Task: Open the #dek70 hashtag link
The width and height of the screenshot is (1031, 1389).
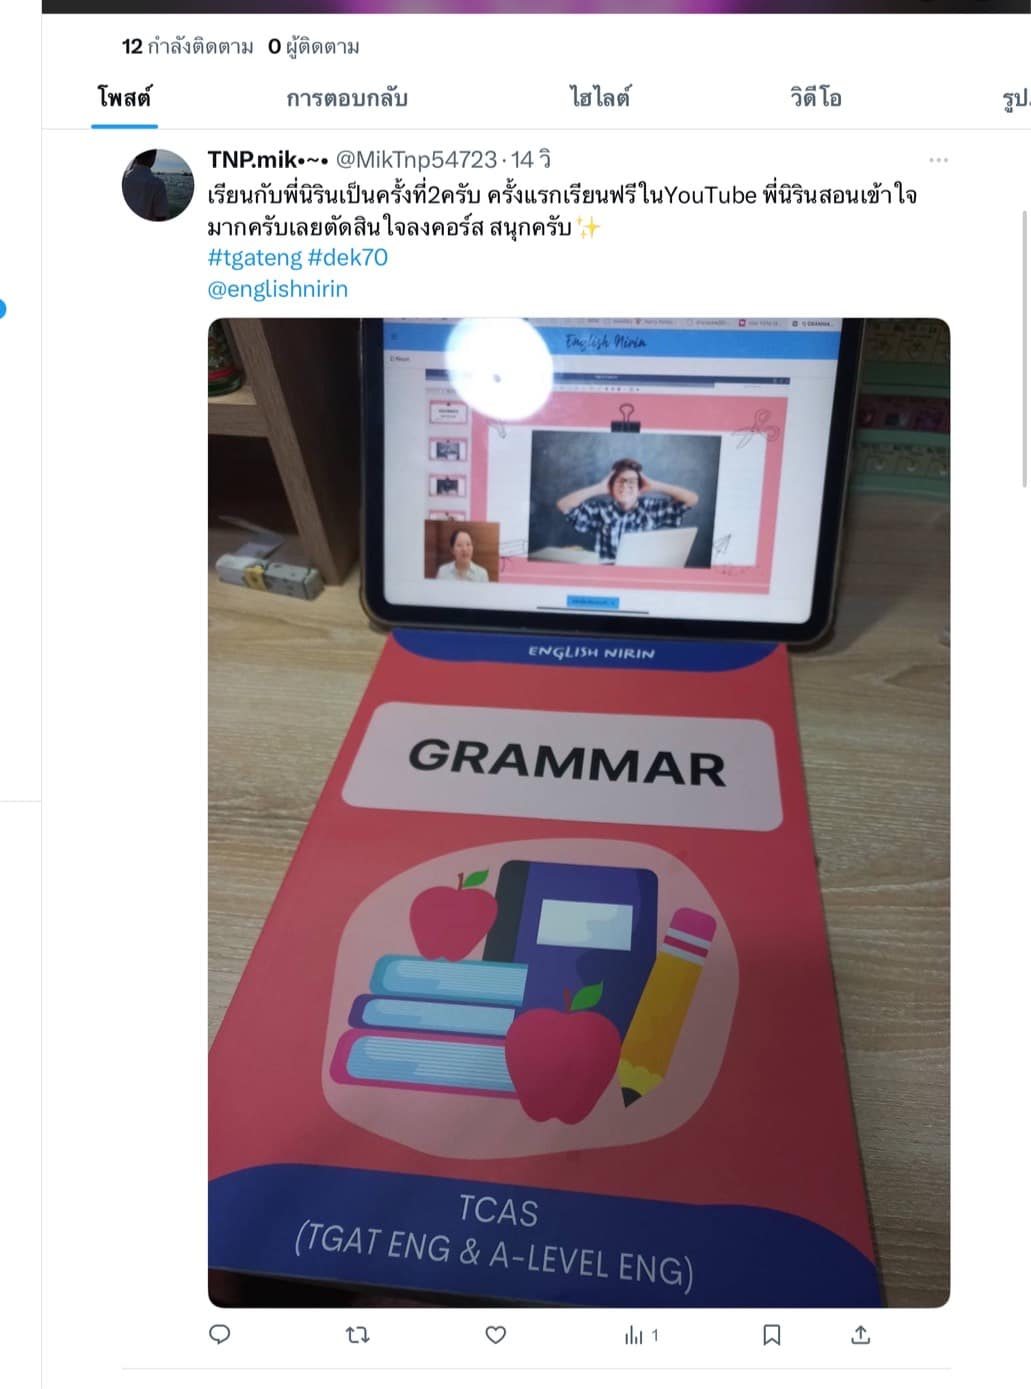Action: coord(348,257)
